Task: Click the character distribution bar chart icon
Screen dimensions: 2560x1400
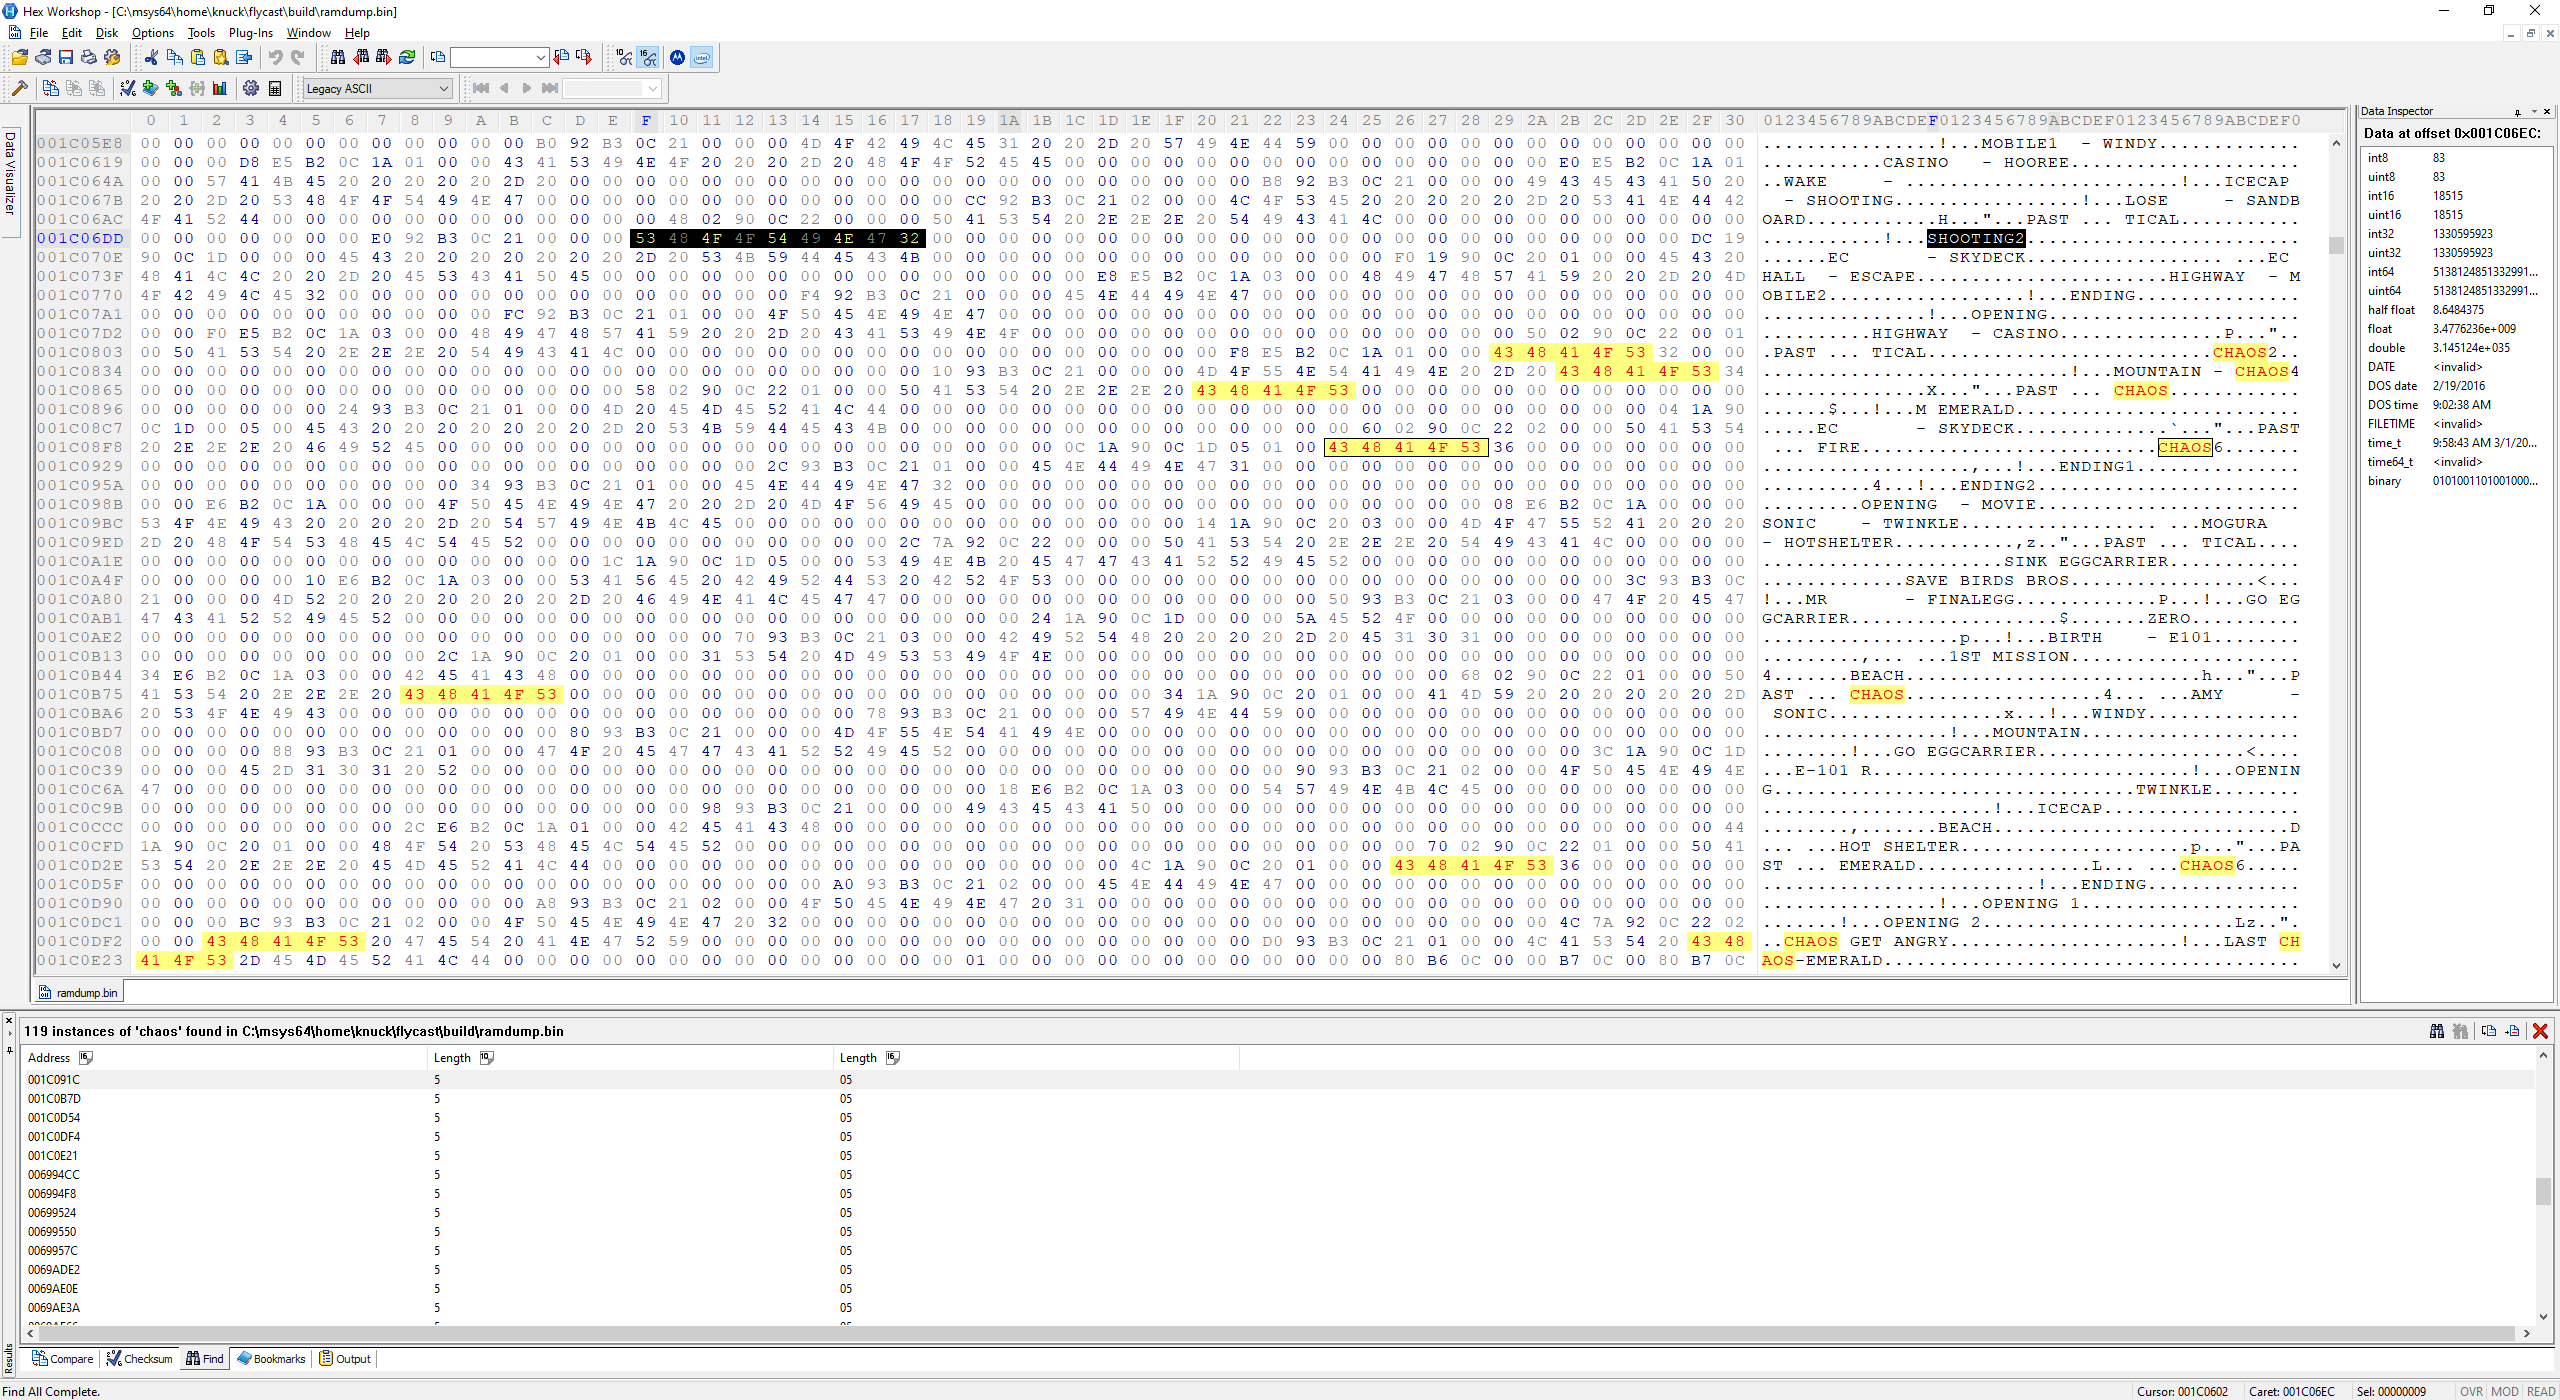Action: tap(220, 89)
